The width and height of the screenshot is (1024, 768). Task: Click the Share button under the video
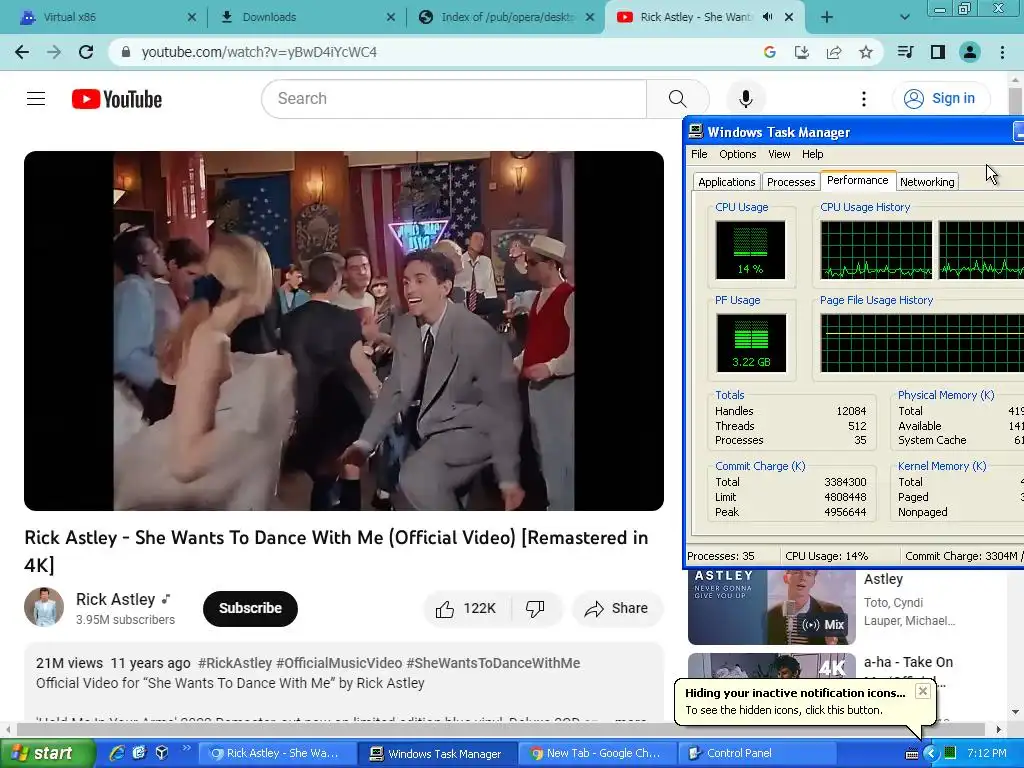tap(617, 609)
